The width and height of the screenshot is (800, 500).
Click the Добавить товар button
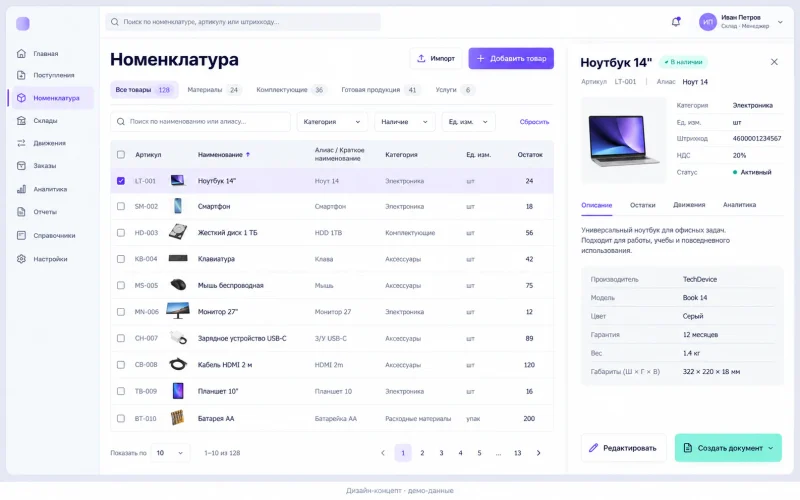tap(511, 58)
